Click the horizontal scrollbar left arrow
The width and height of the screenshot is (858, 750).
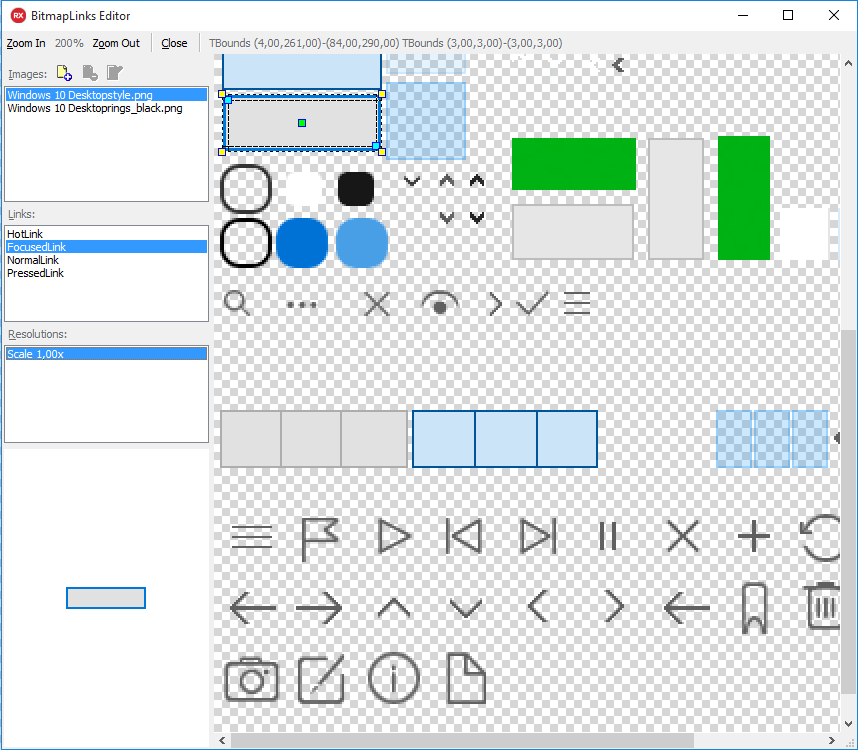(222, 741)
